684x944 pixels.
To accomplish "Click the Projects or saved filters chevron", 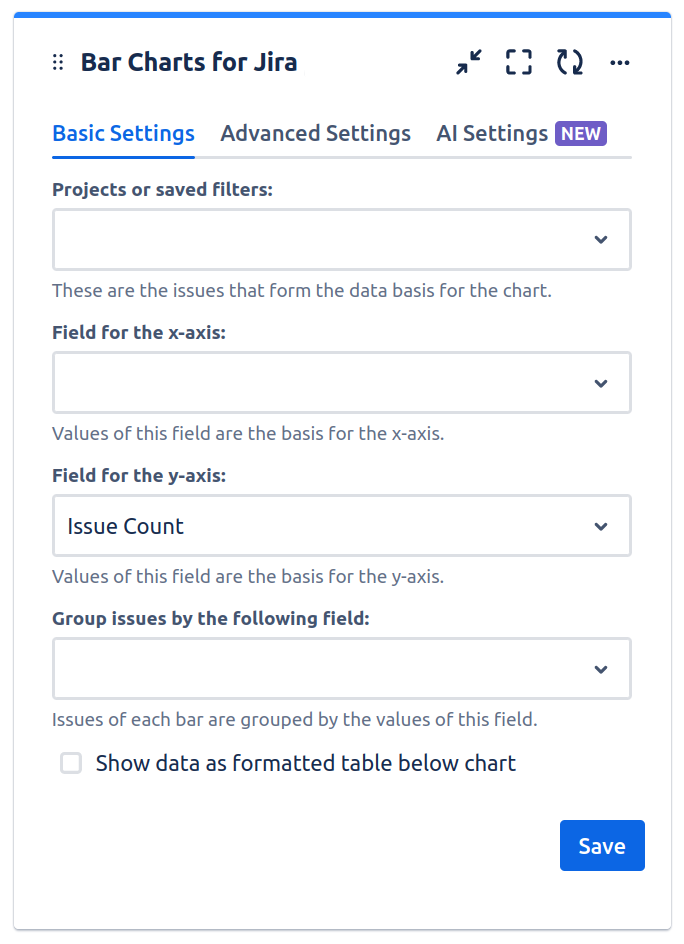I will (x=601, y=240).
